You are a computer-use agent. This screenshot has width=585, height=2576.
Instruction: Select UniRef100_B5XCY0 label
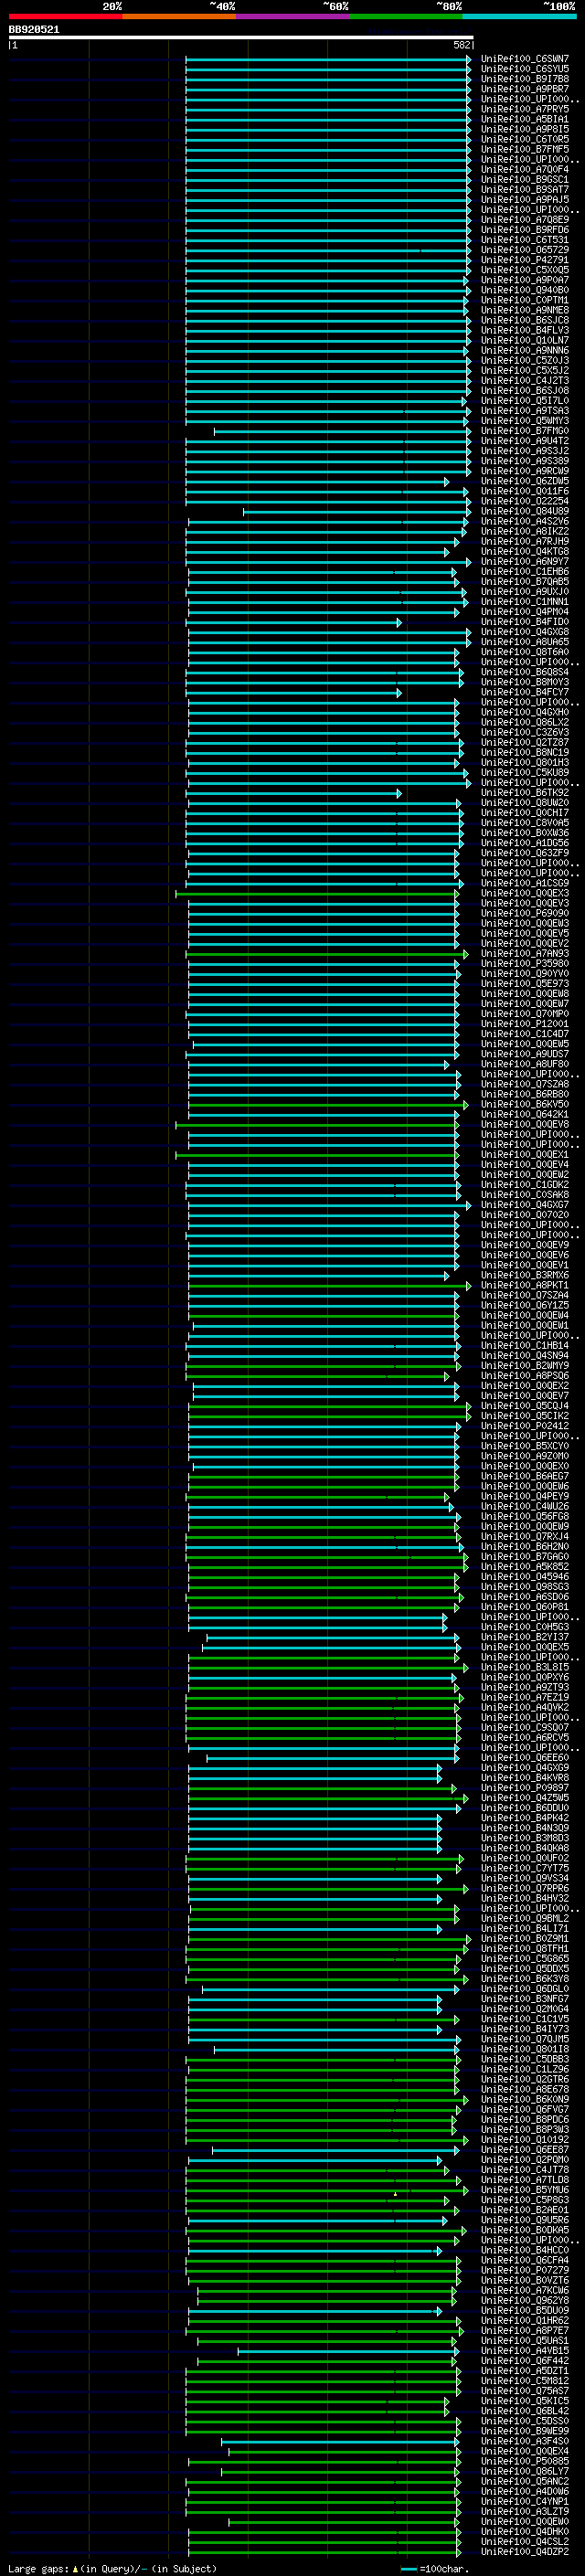point(524,1446)
